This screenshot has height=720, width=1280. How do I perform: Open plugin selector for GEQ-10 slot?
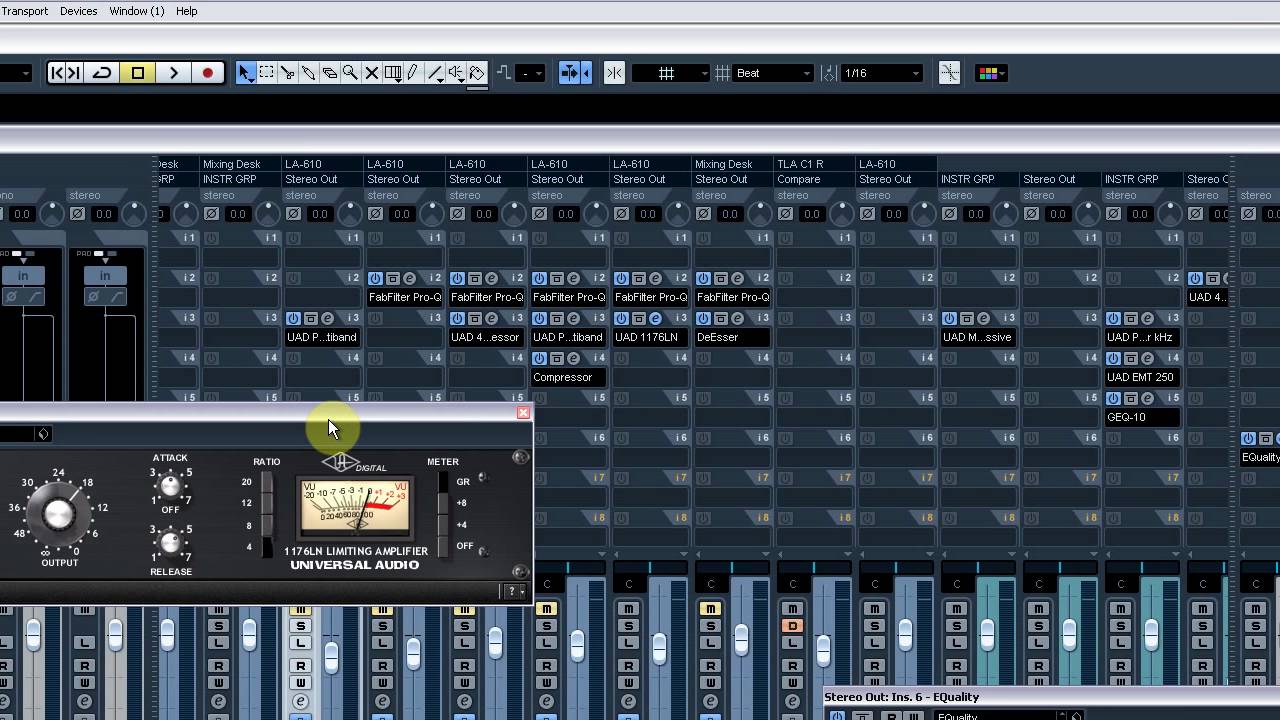tap(1141, 417)
